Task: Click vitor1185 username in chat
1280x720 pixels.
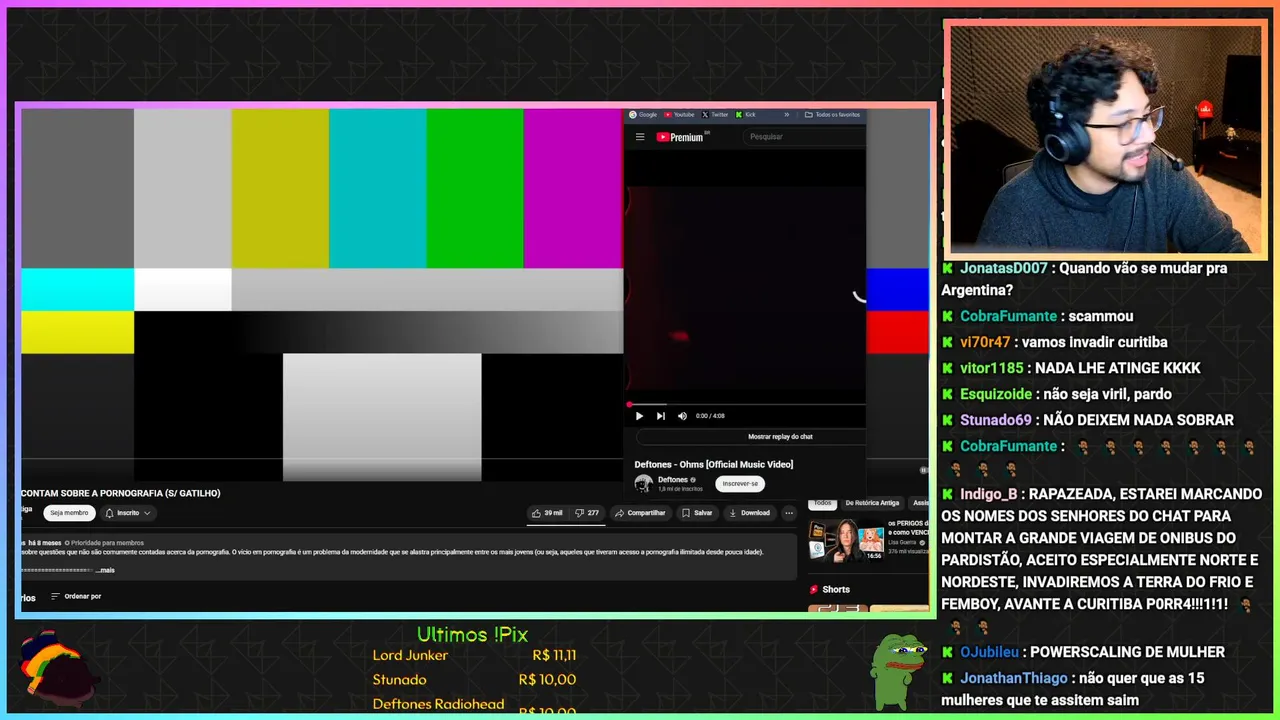Action: click(992, 368)
